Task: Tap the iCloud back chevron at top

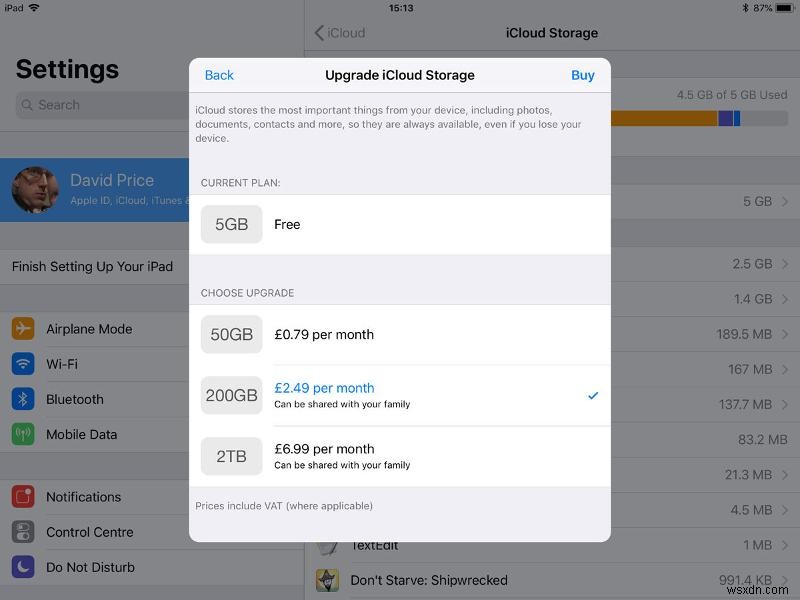Action: pyautogui.click(x=319, y=33)
